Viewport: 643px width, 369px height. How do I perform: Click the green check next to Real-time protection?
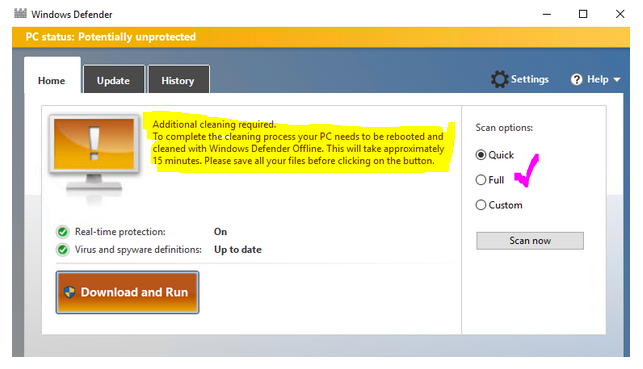63,232
